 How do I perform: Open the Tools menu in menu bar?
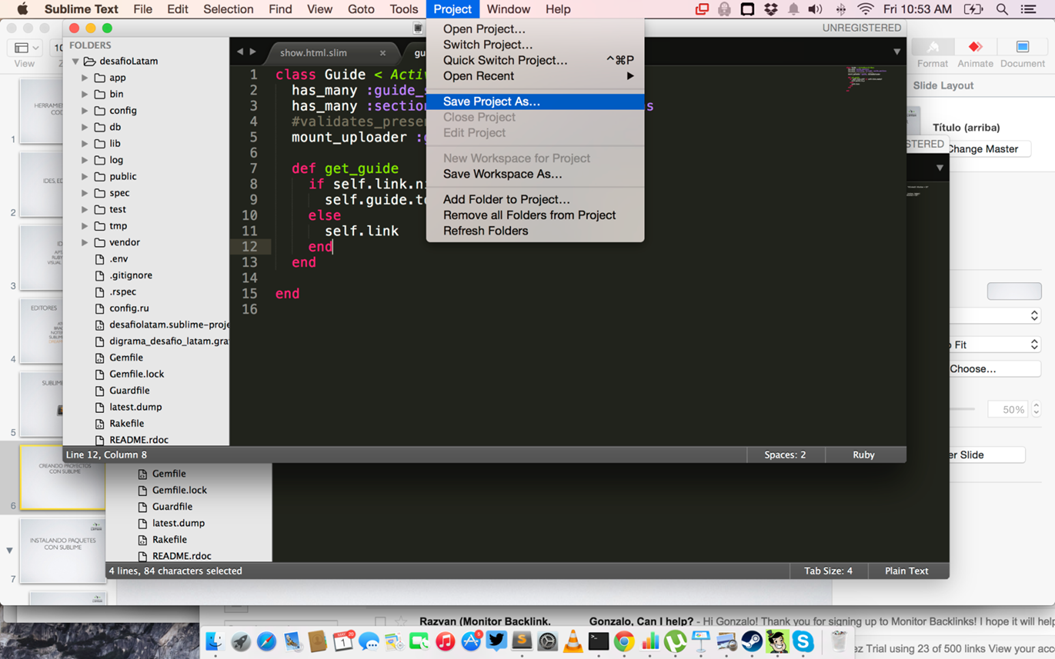404,9
